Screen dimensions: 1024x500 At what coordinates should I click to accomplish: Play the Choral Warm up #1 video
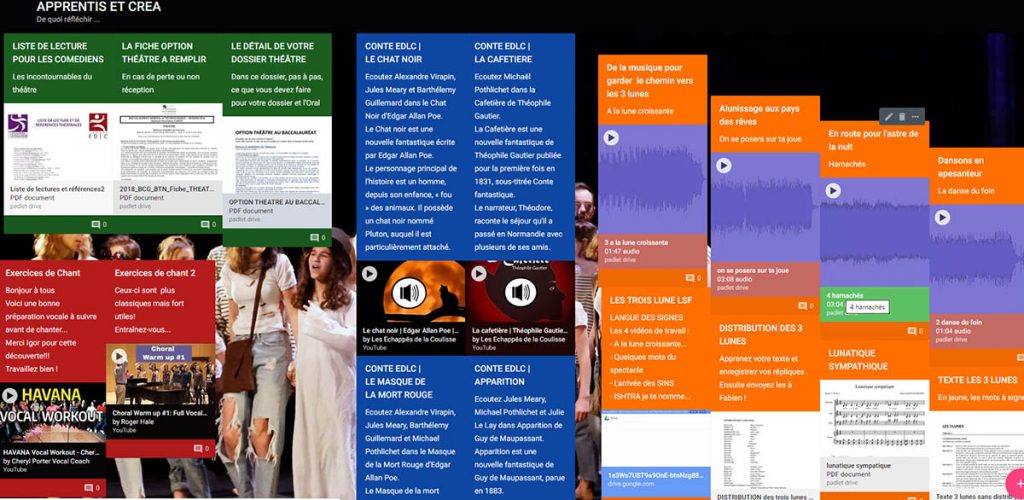click(x=120, y=356)
